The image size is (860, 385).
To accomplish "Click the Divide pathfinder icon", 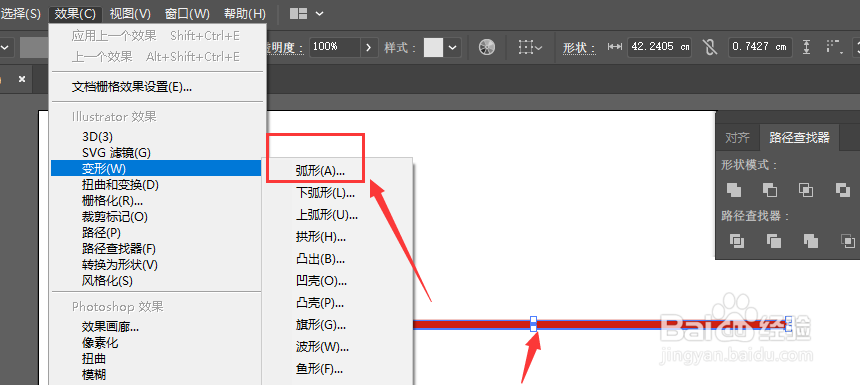I will pos(737,240).
